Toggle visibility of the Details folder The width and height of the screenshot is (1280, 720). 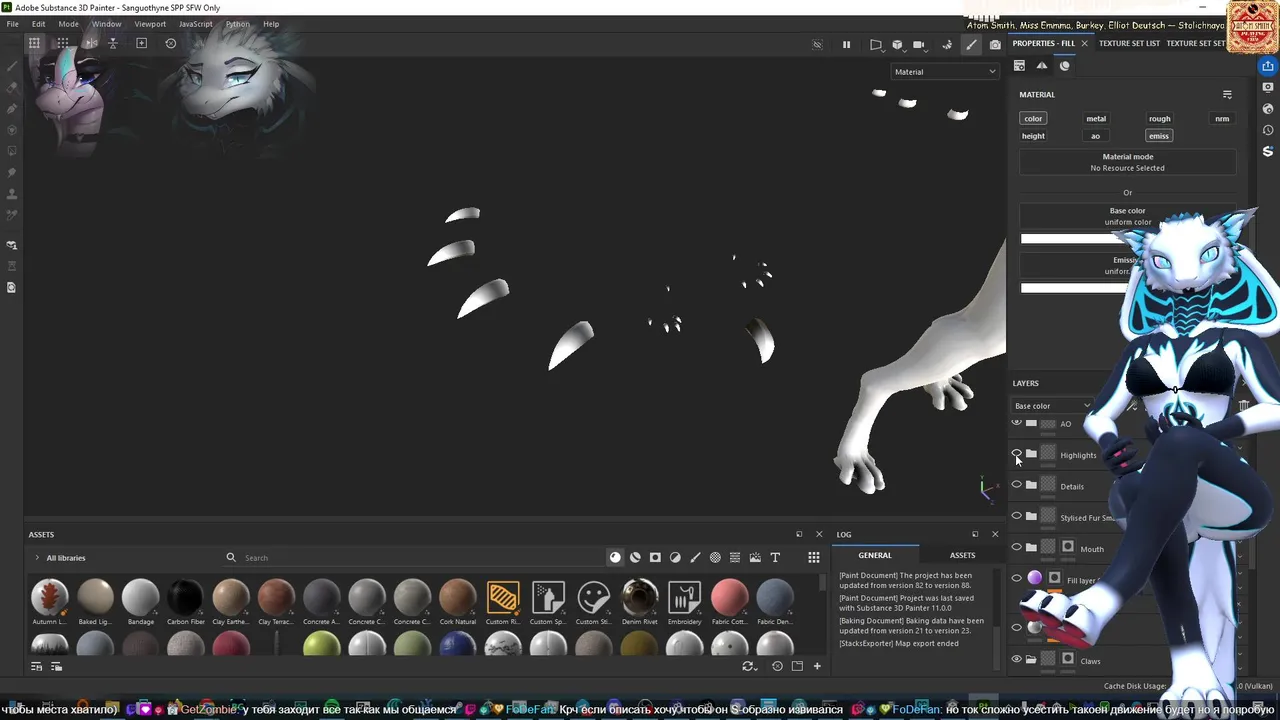point(1017,485)
